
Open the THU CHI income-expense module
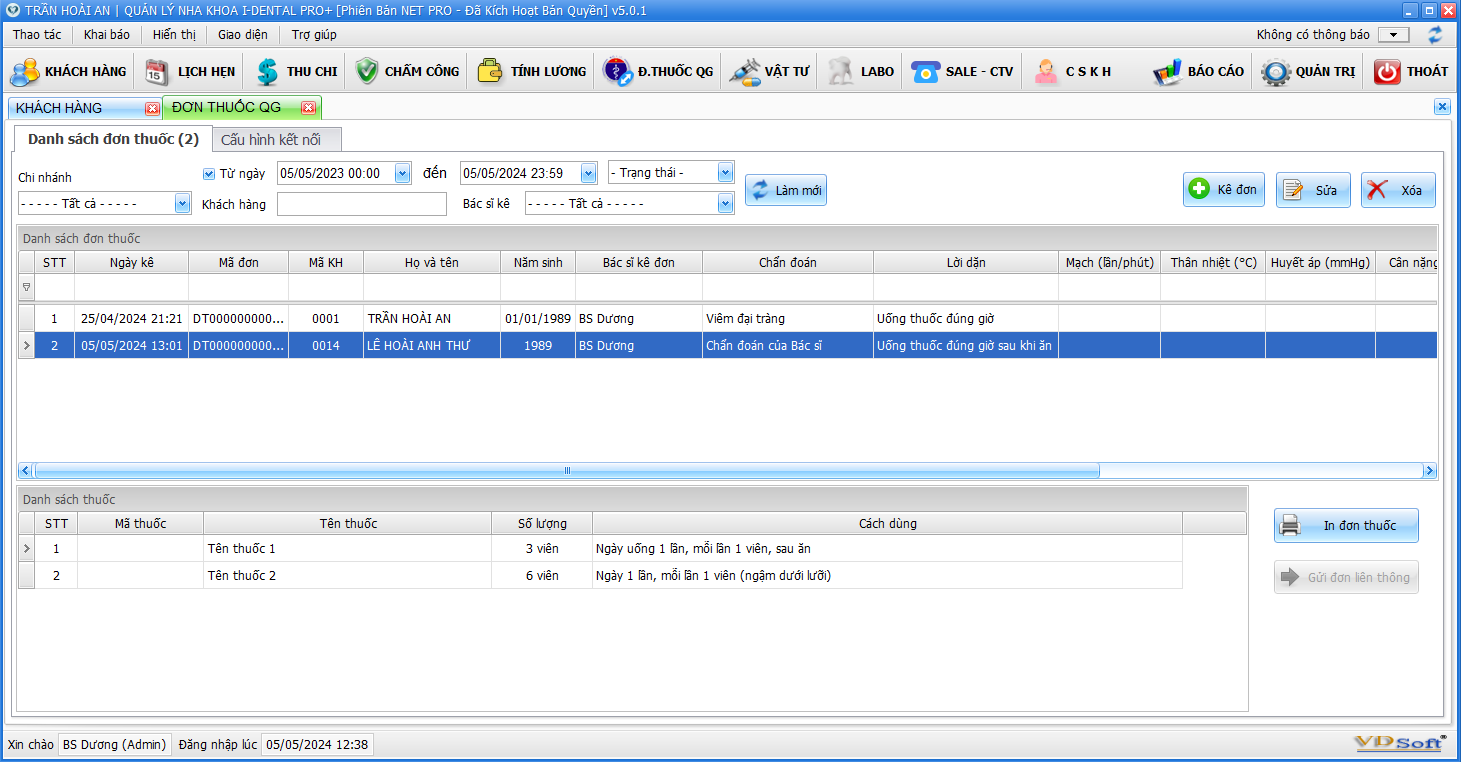point(296,71)
